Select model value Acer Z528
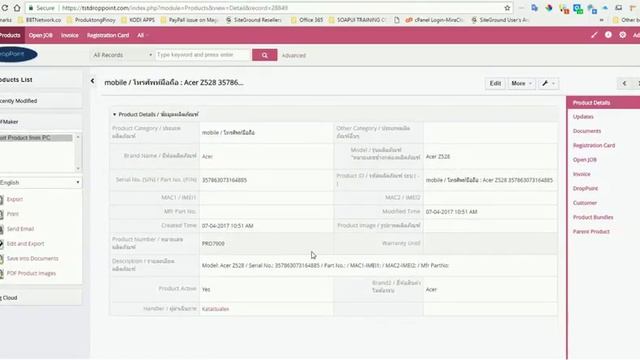Viewport: 640px width, 360px height. coord(438,156)
